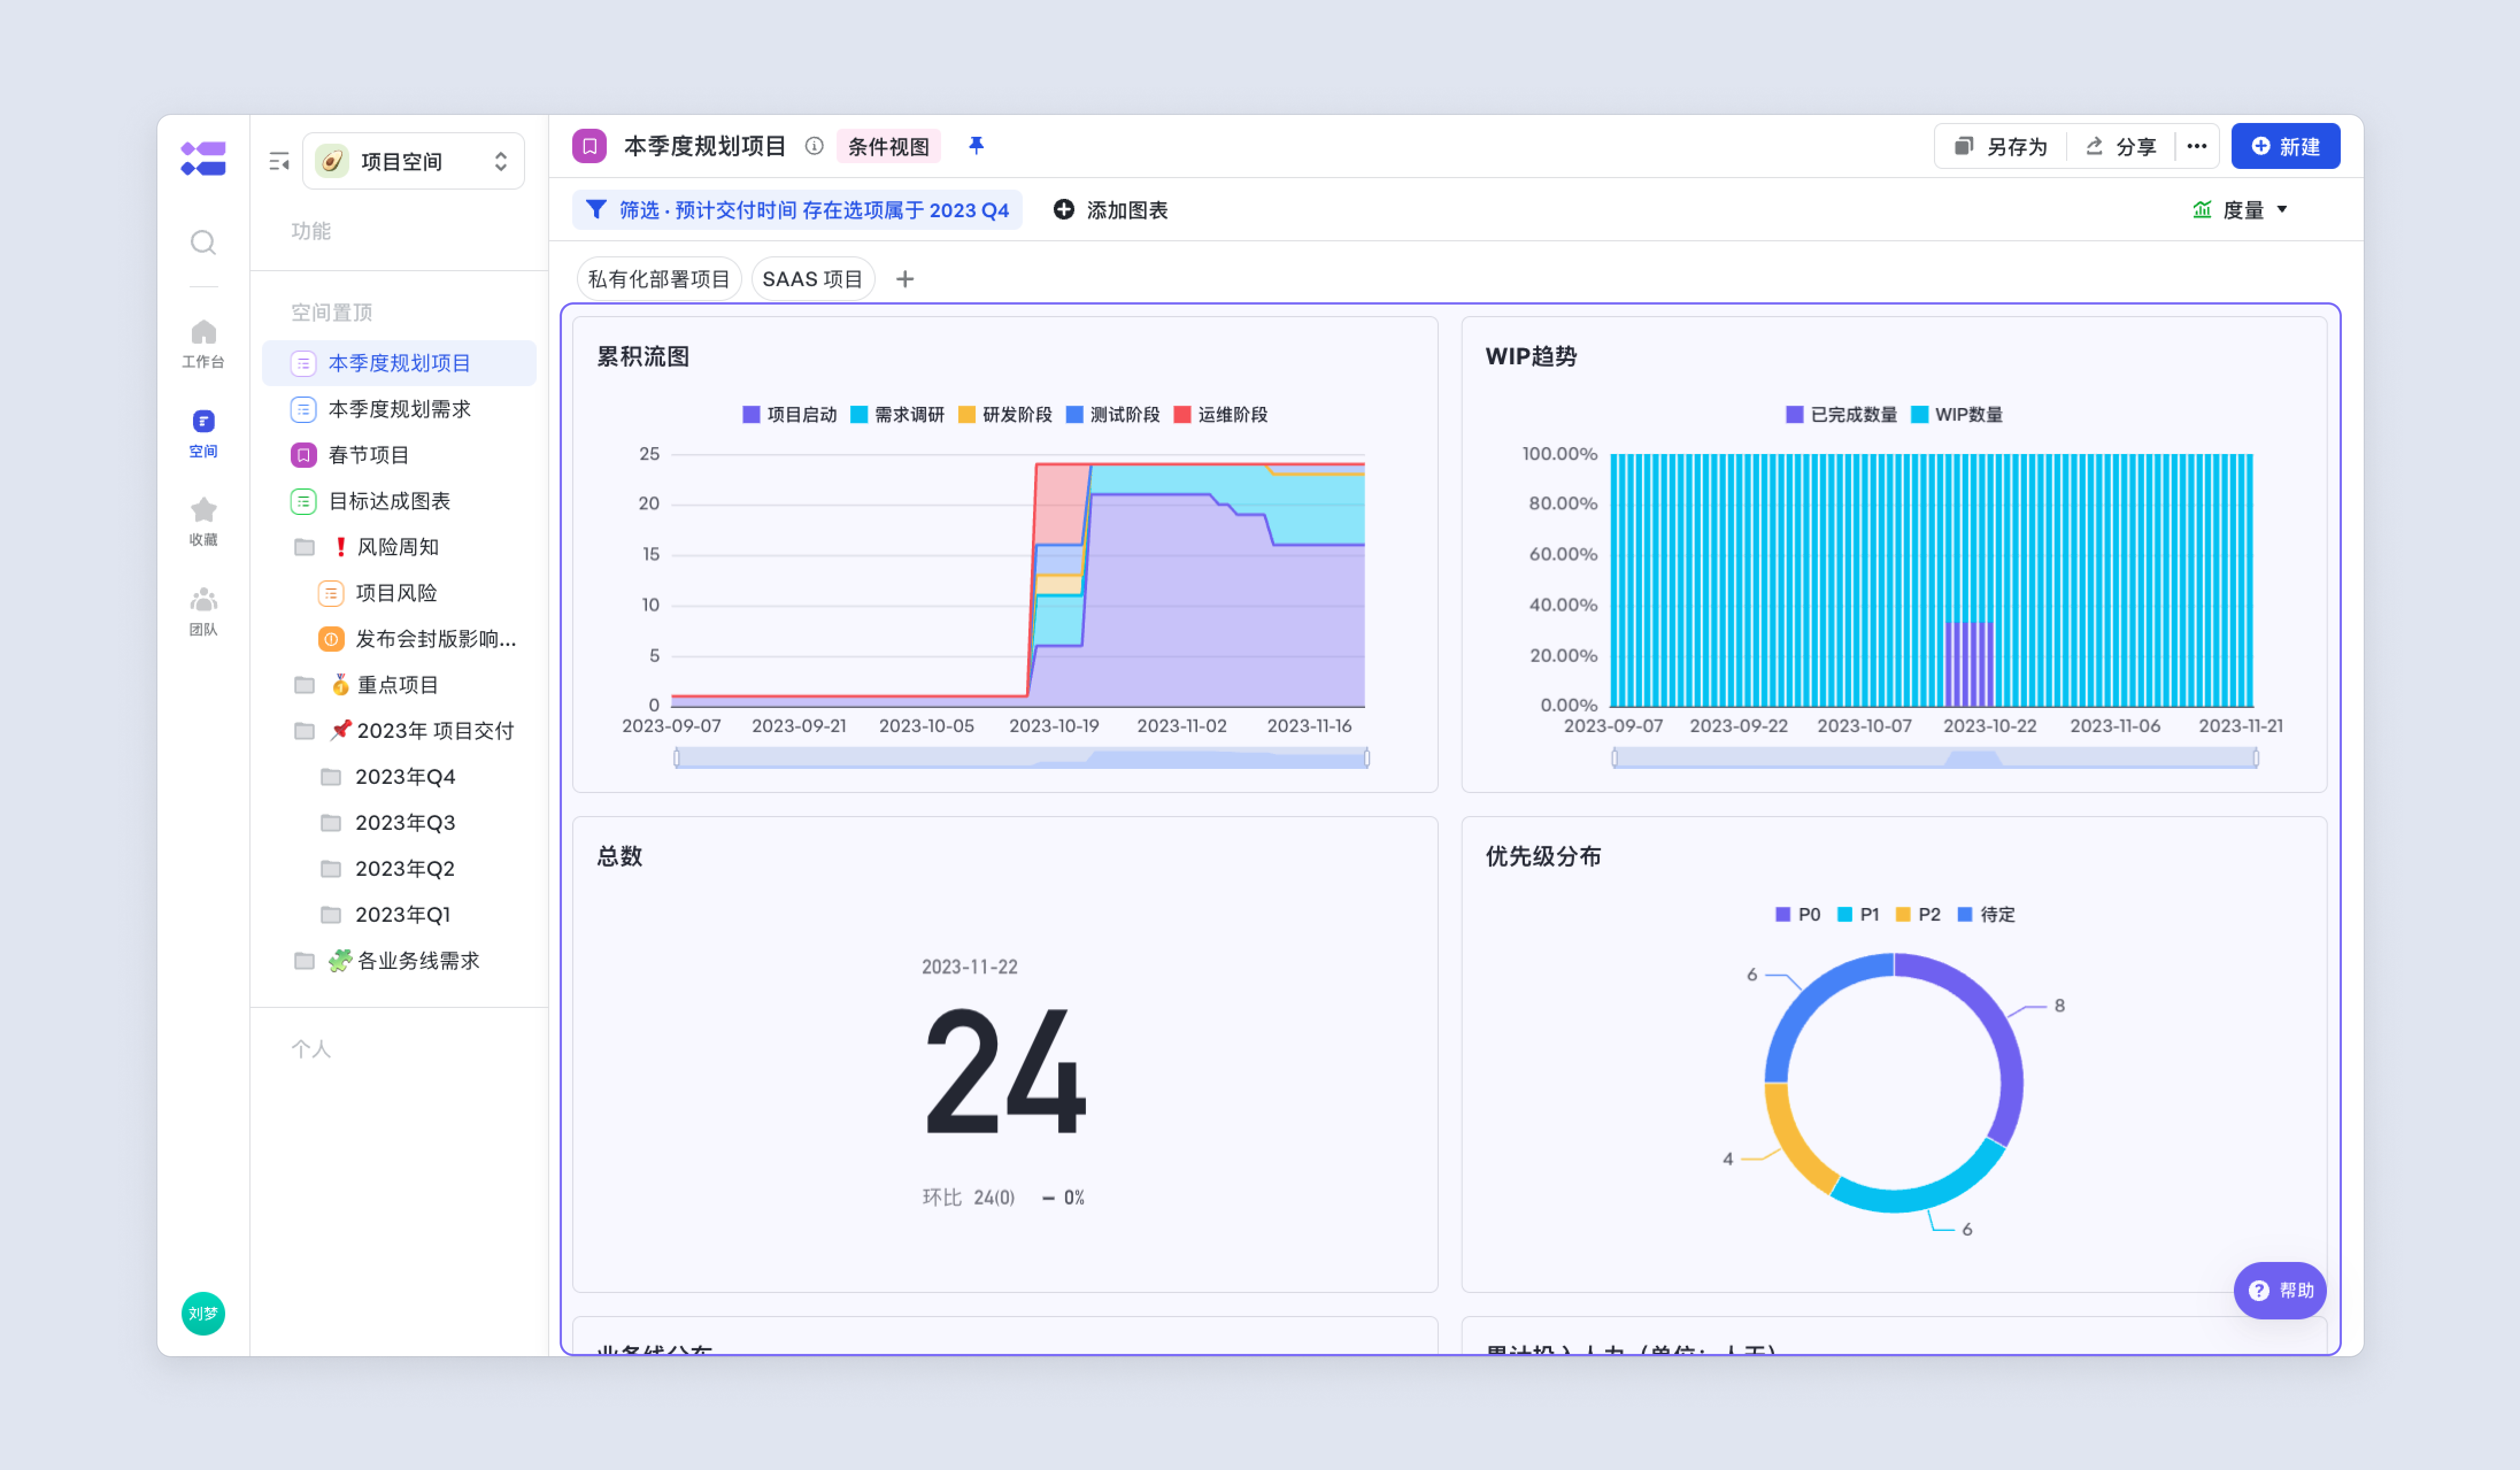Click the total count 24 figure
2520x1470 pixels.
click(x=1005, y=1072)
